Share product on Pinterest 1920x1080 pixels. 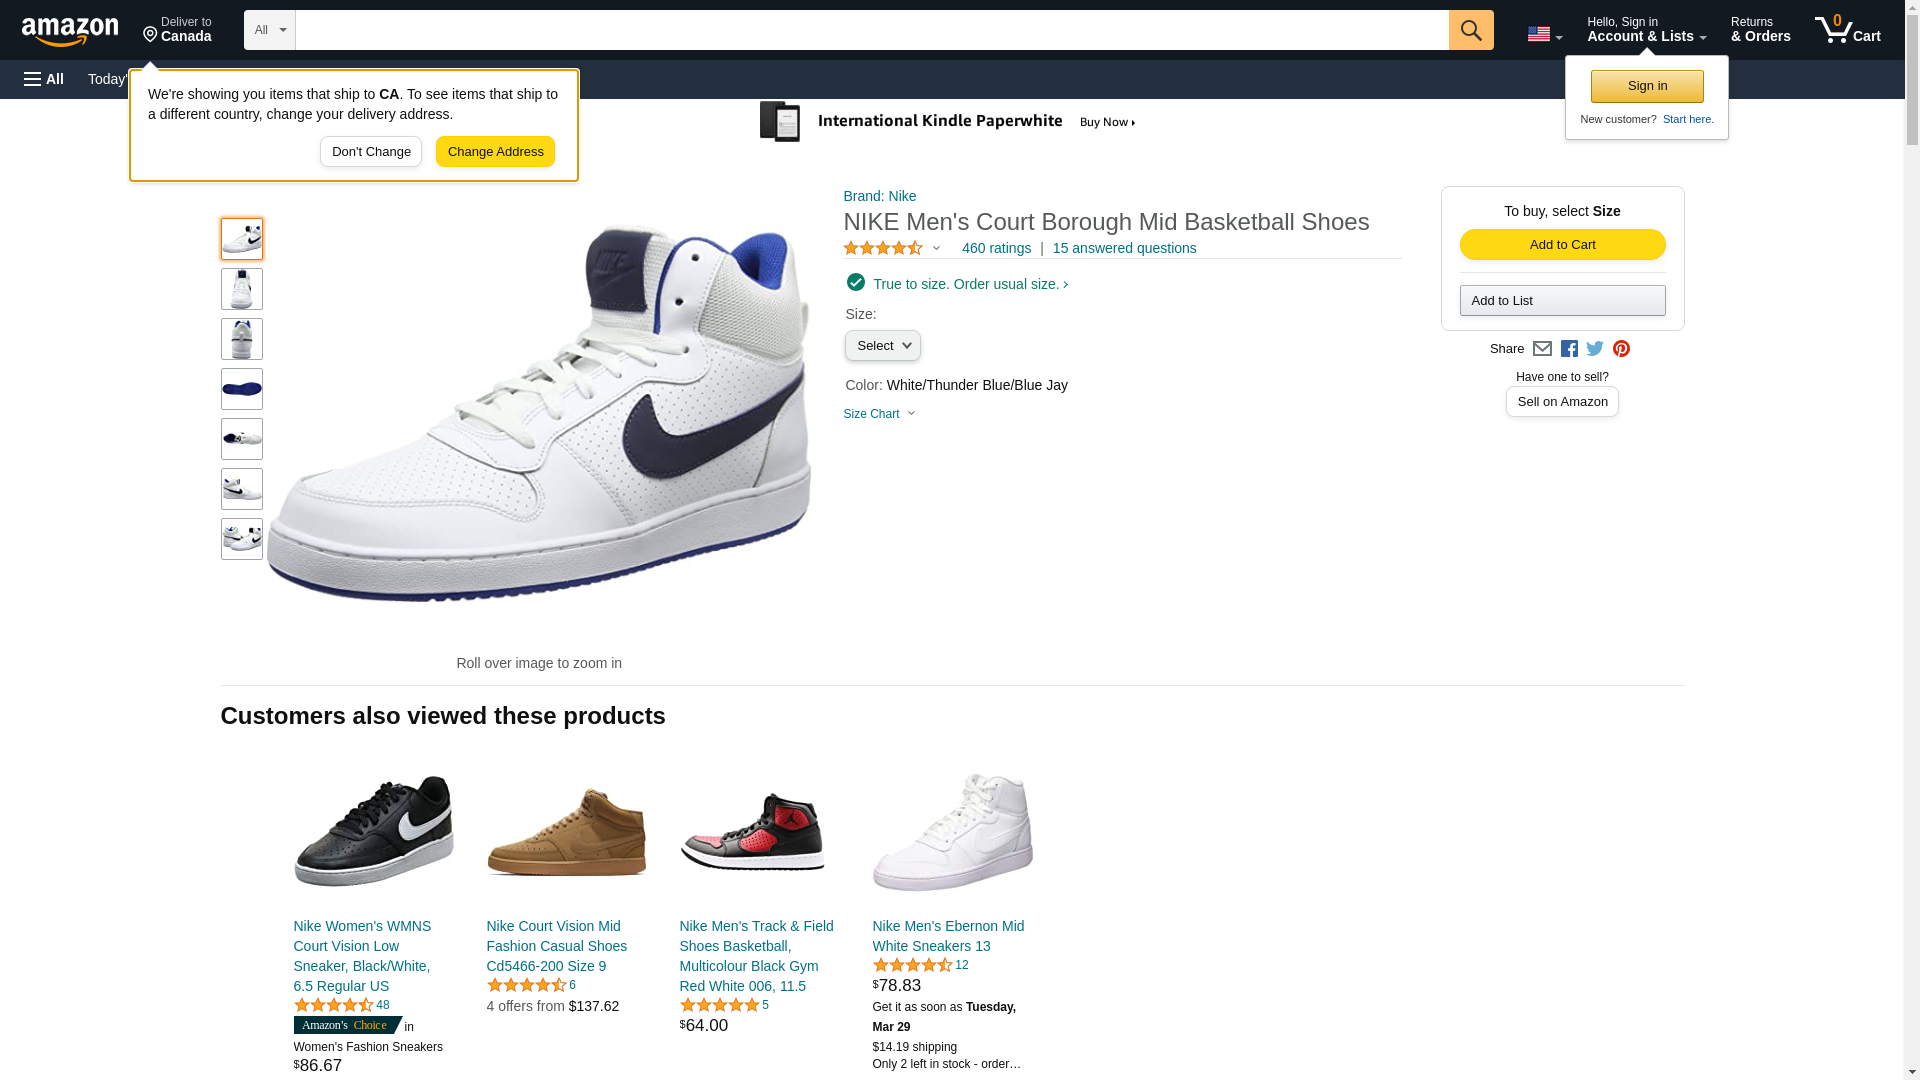[x=1621, y=349]
